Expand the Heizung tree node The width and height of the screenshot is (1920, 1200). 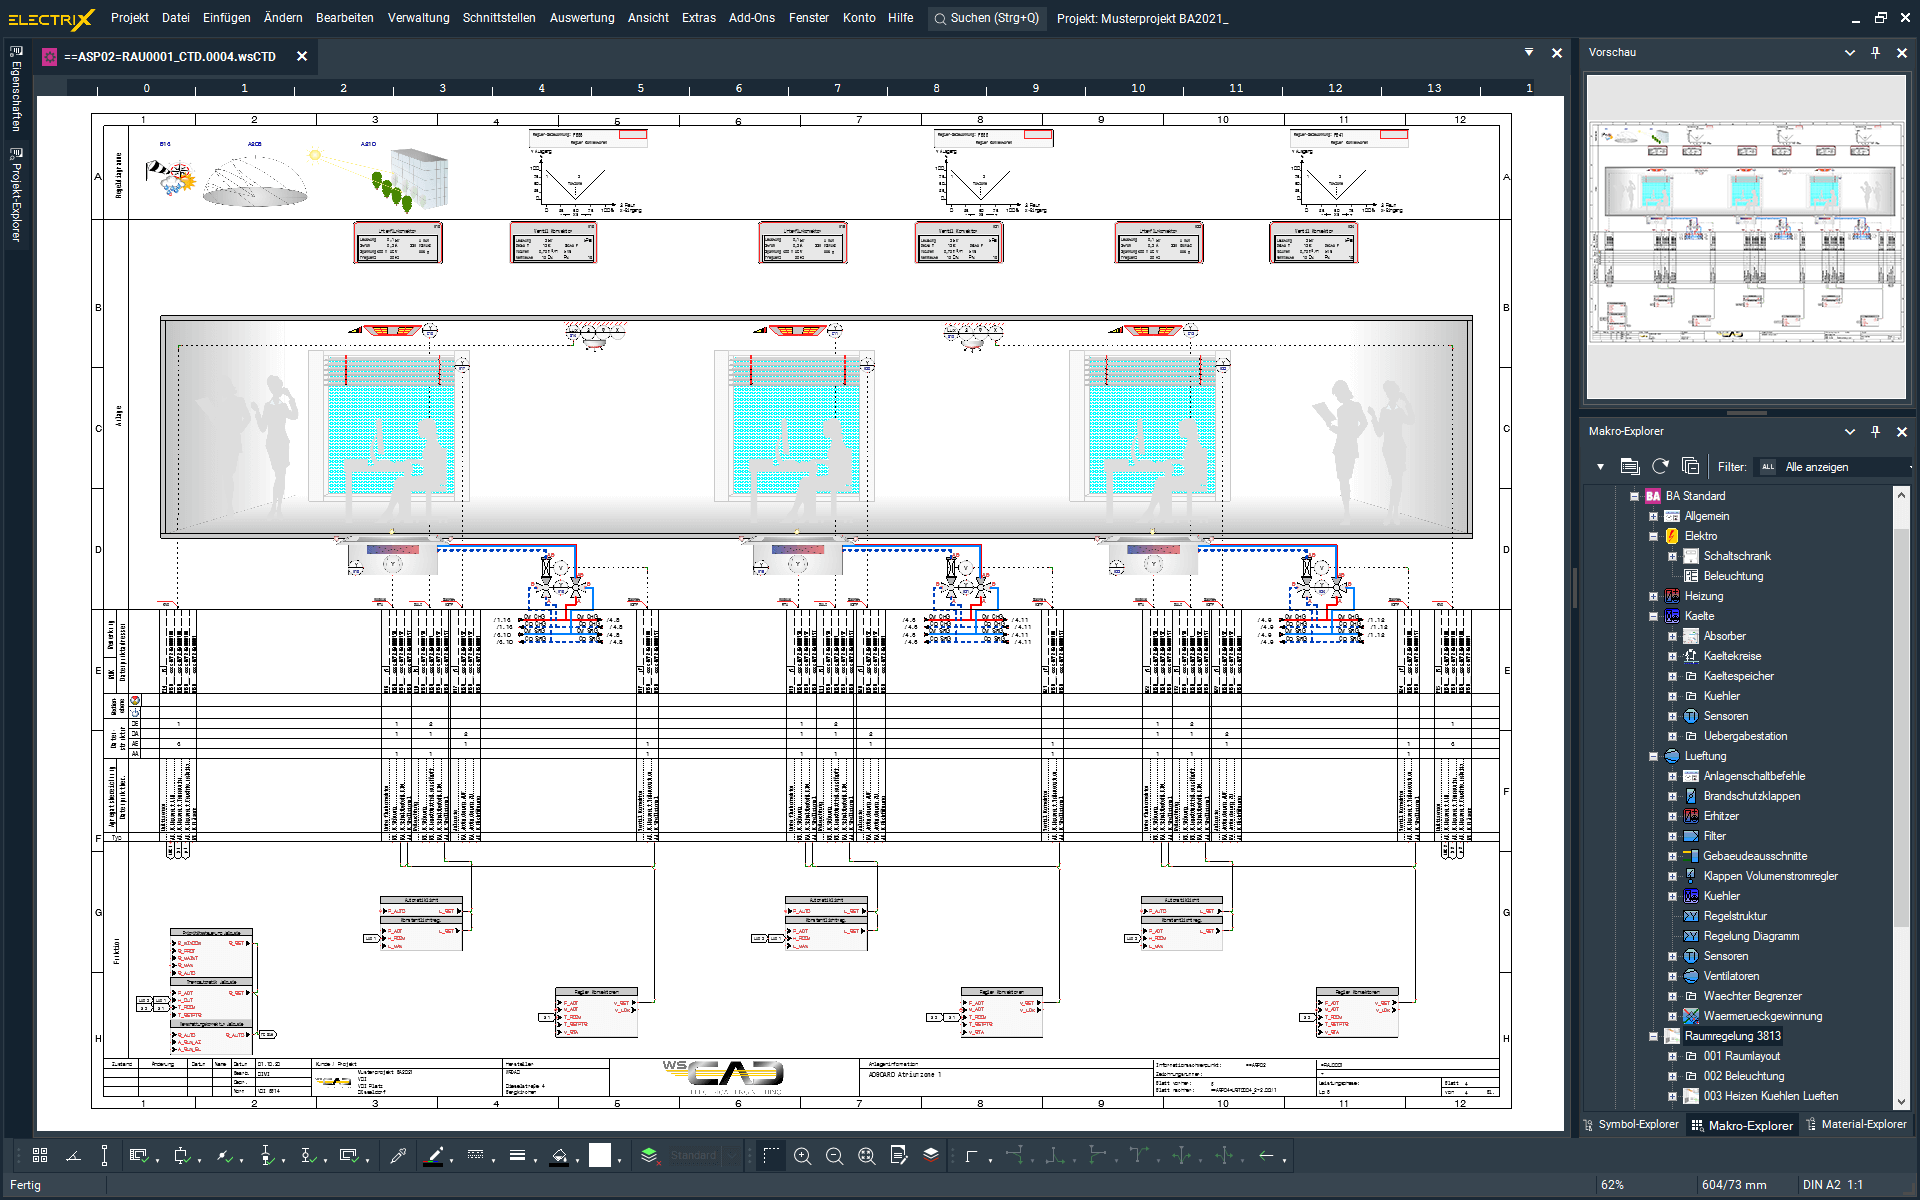tap(1654, 596)
